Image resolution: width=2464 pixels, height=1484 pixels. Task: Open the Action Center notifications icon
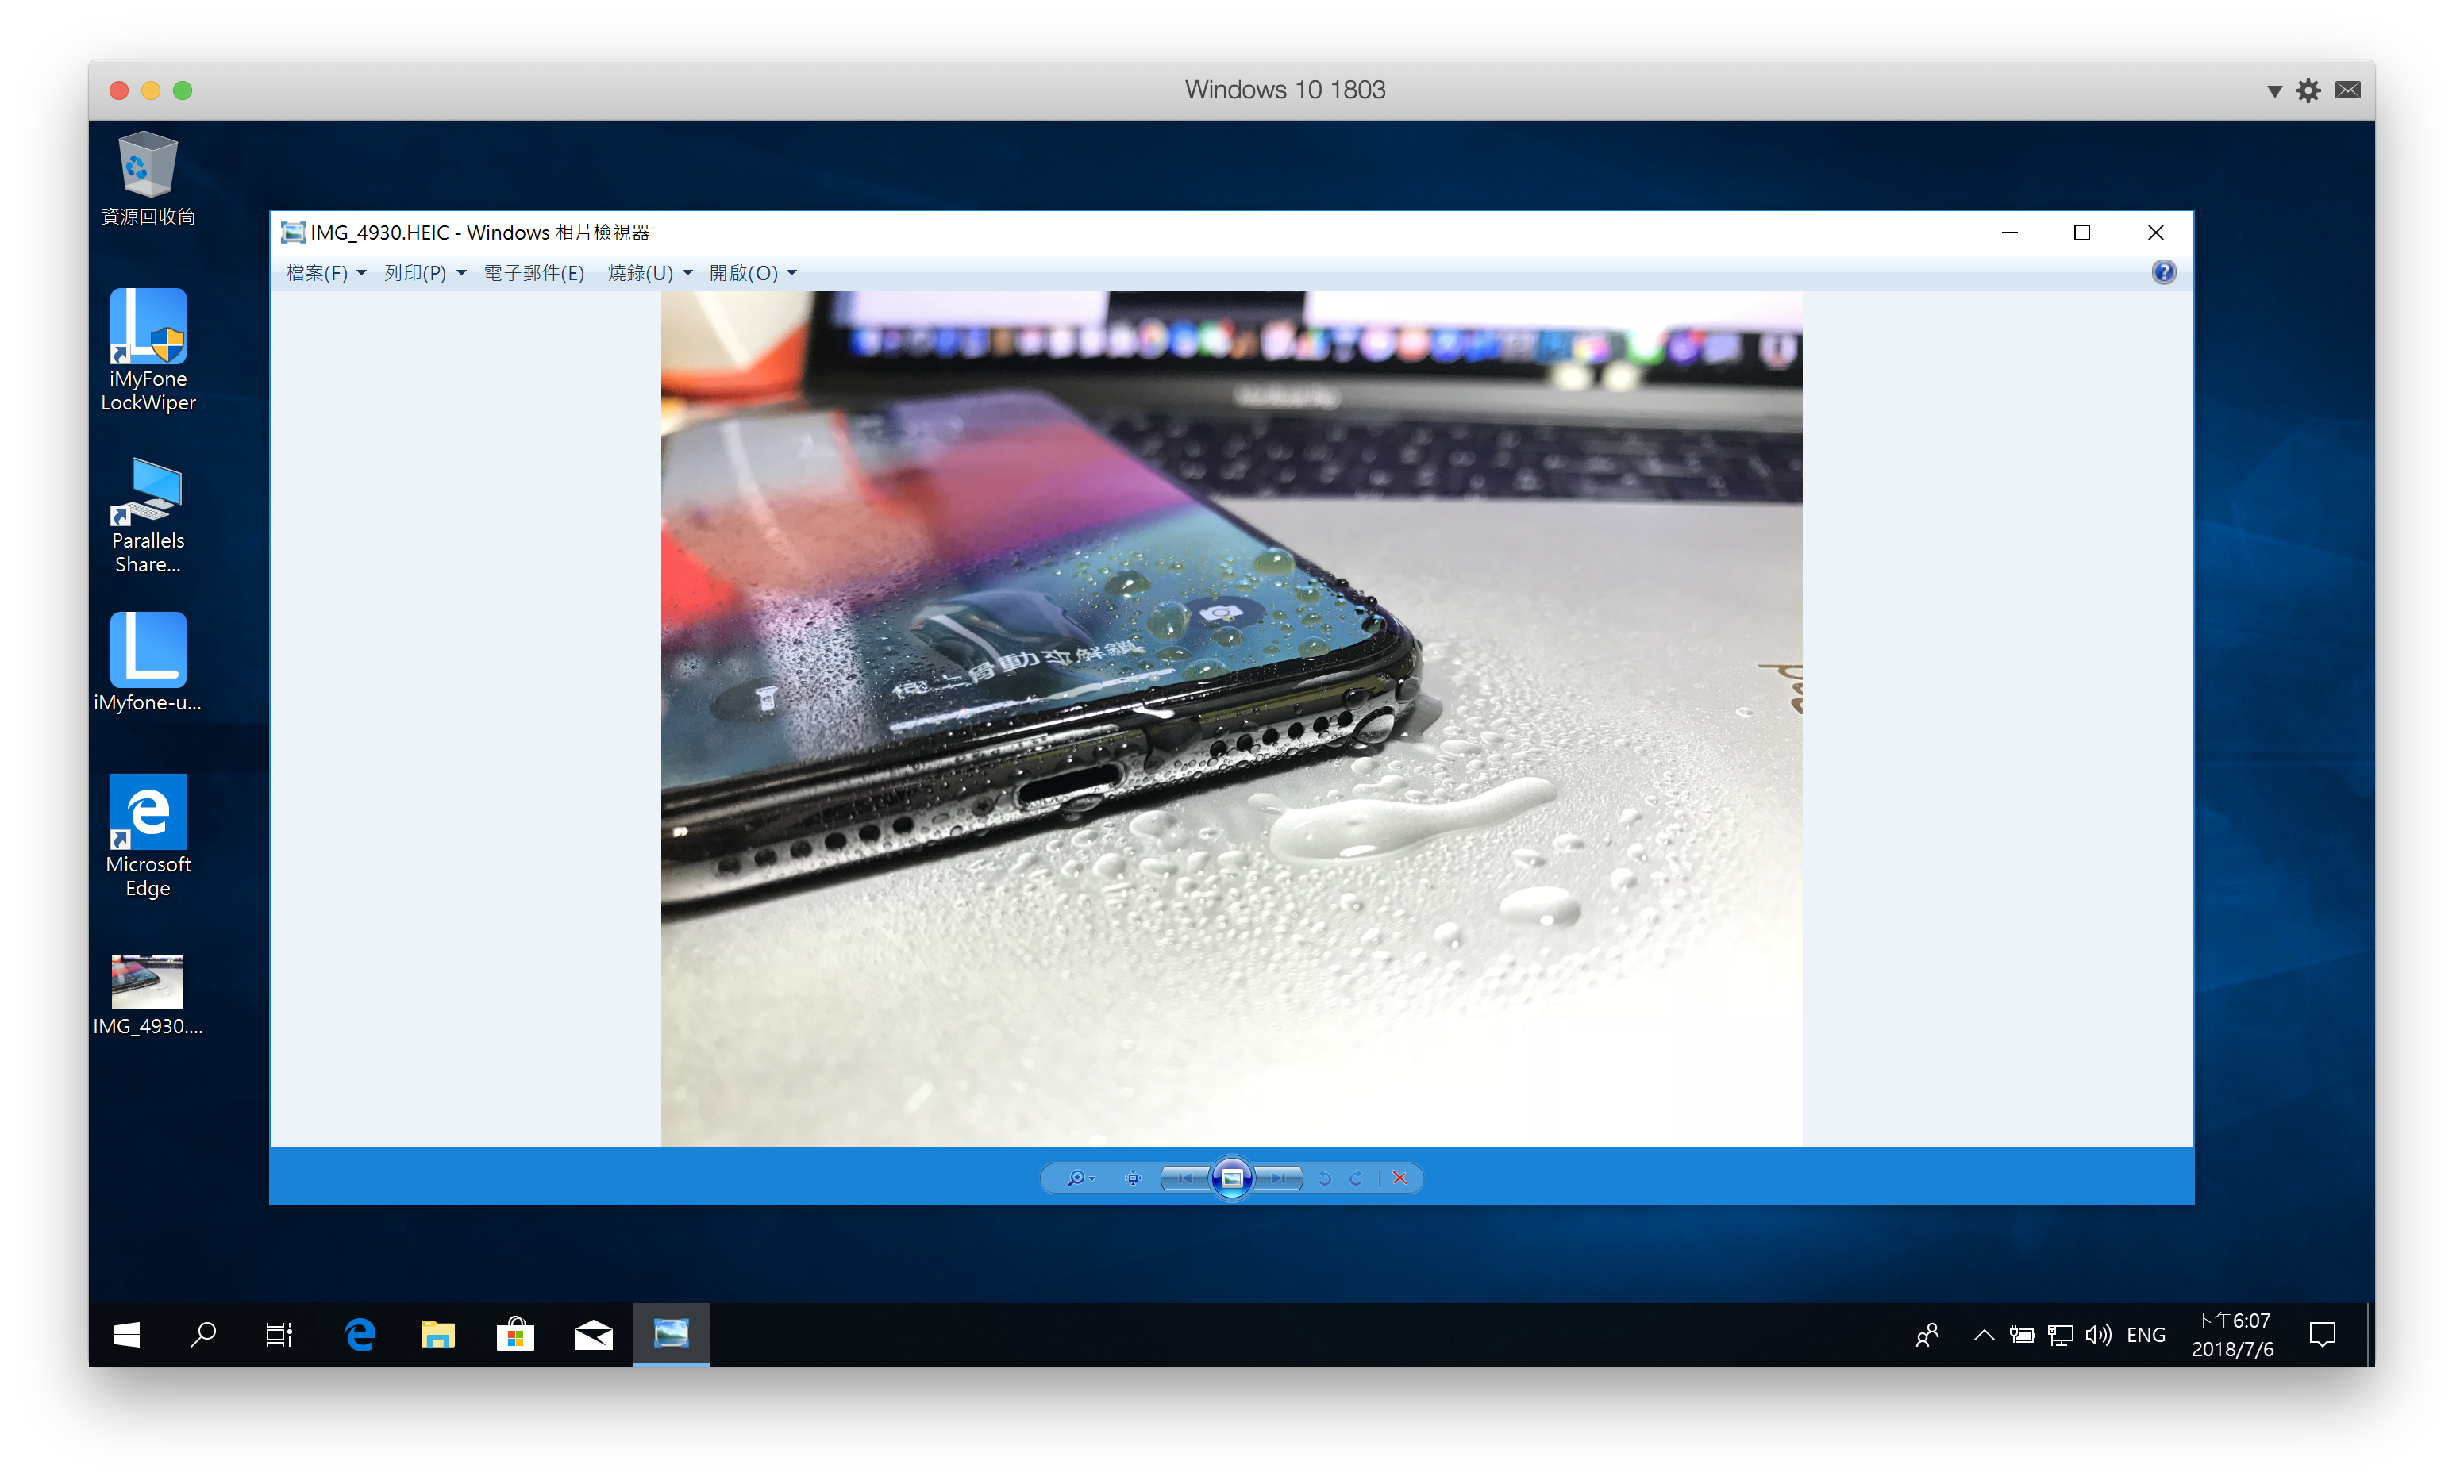coord(2322,1335)
